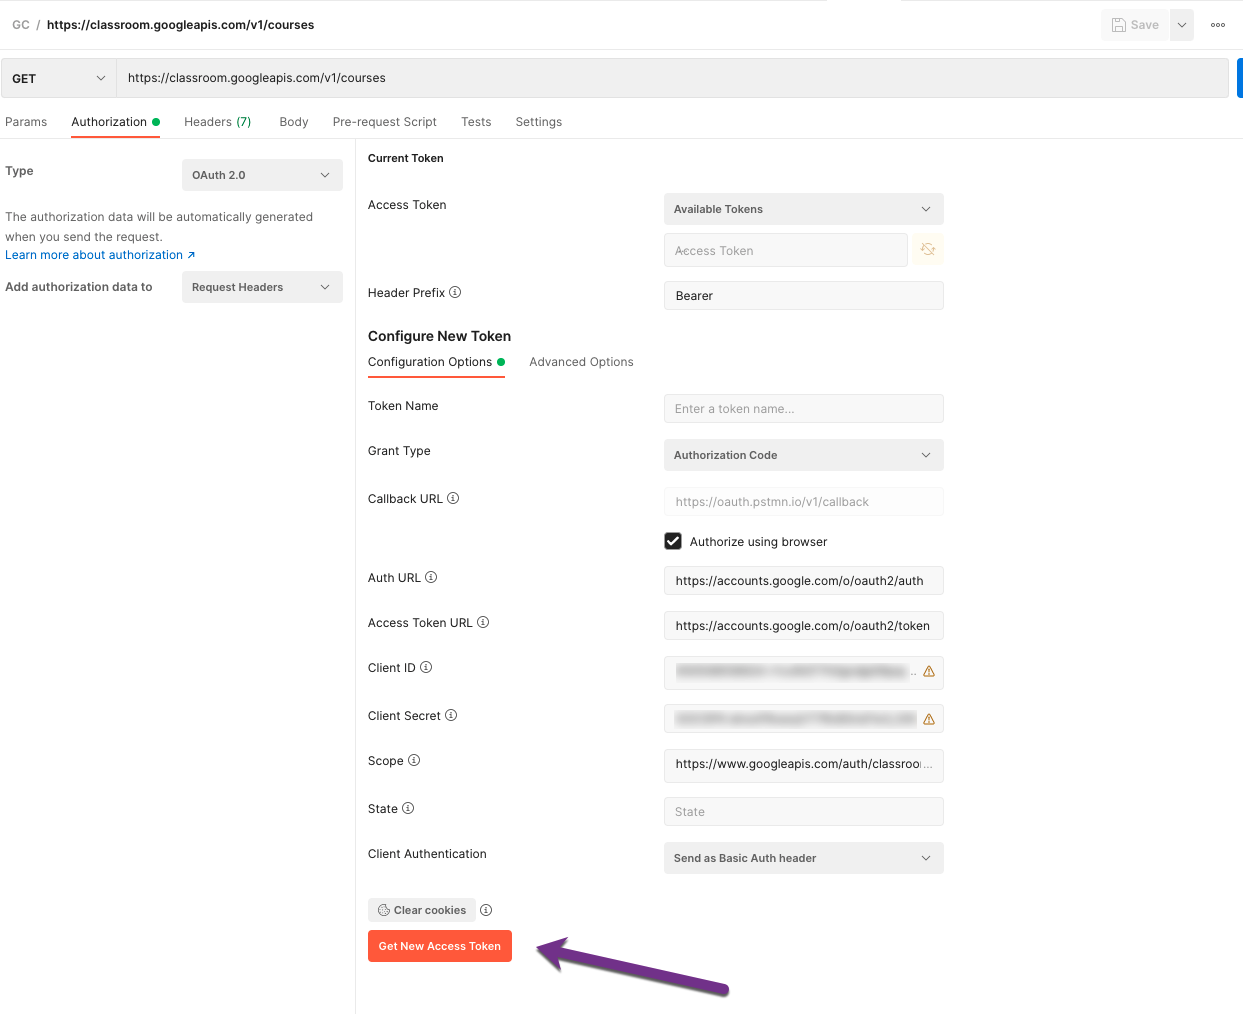Click the Client ID warning icon
The height and width of the screenshot is (1014, 1243).
(929, 672)
